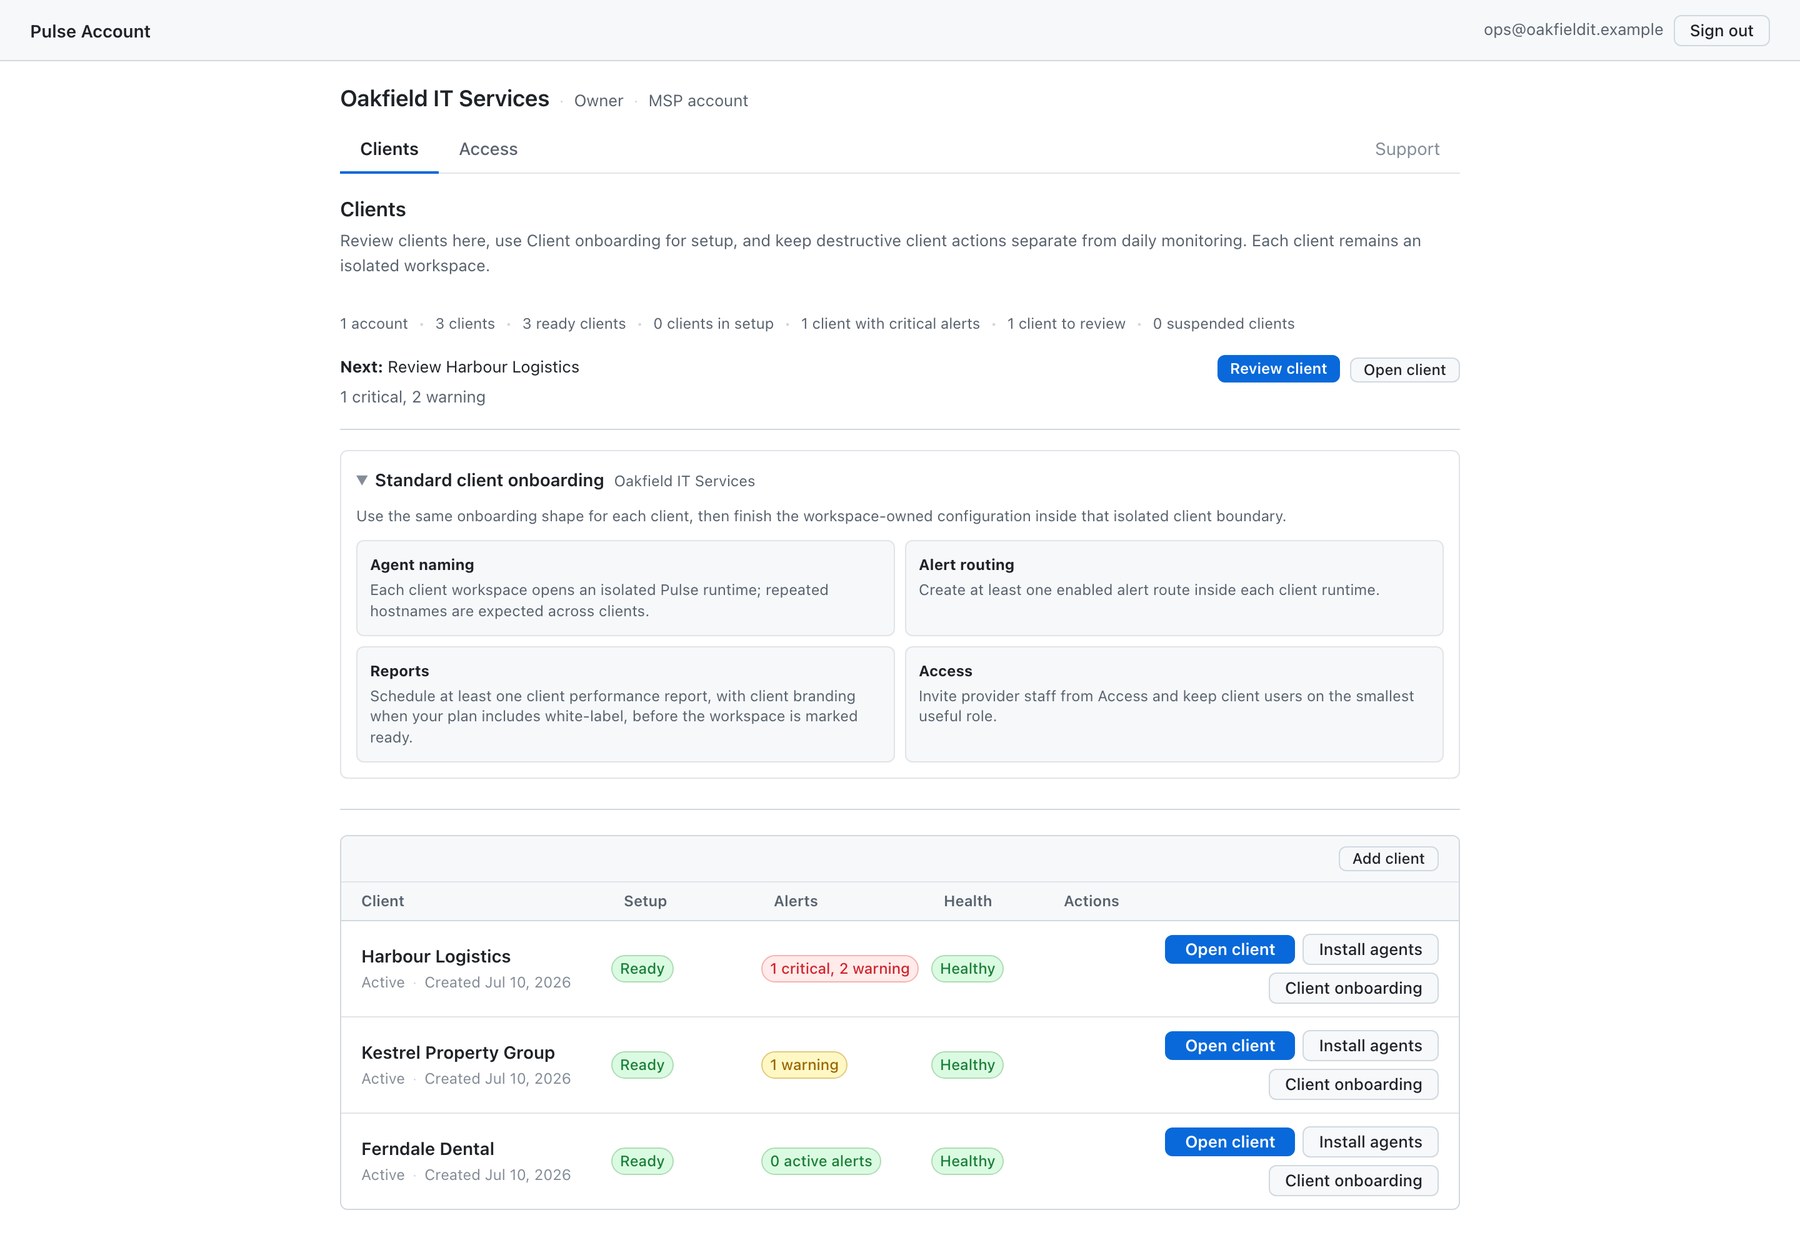
Task: Open Client onboarding for Ferndale Dental
Action: point(1353,1181)
